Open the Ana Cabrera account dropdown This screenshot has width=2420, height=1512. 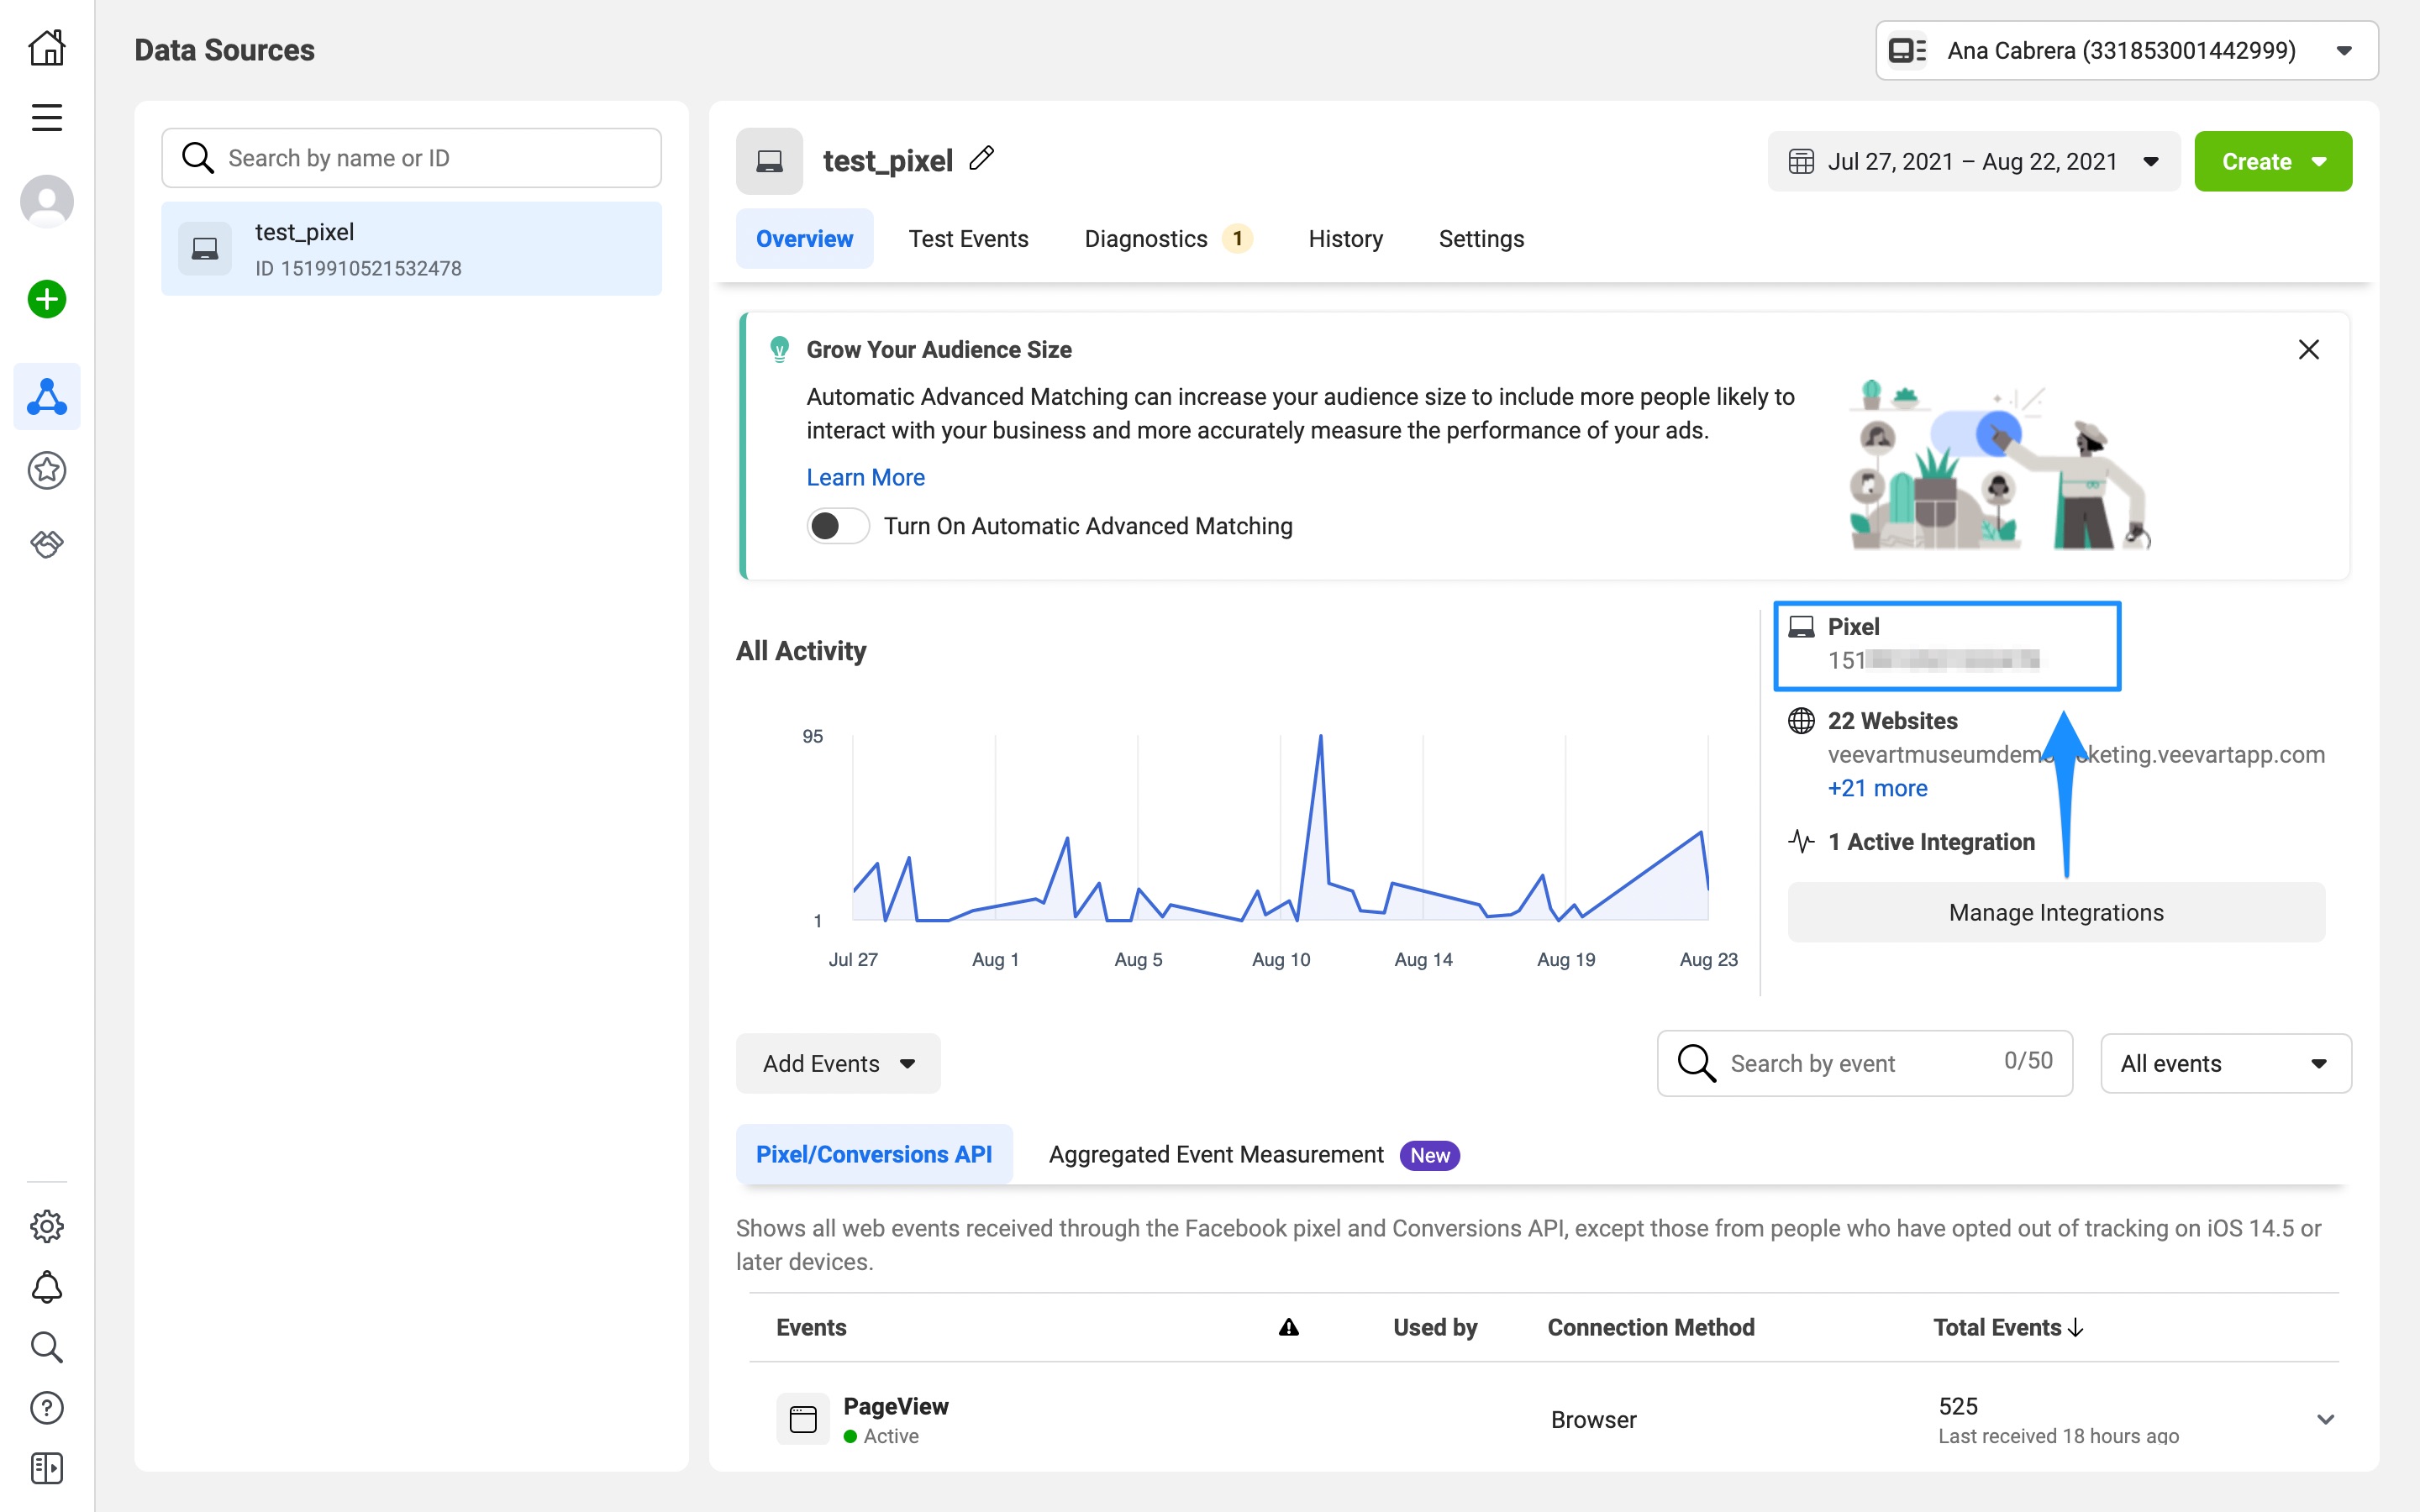(2126, 50)
